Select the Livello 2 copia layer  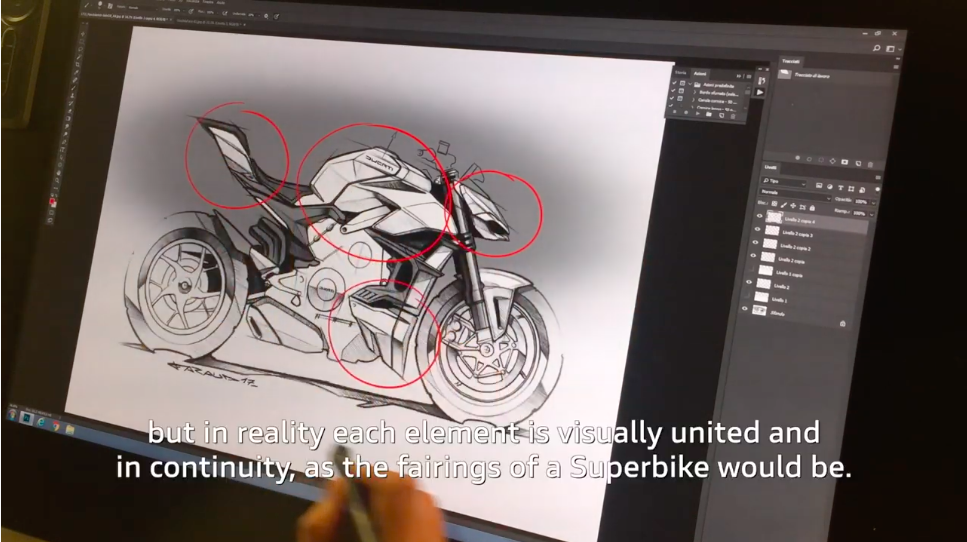click(790, 260)
